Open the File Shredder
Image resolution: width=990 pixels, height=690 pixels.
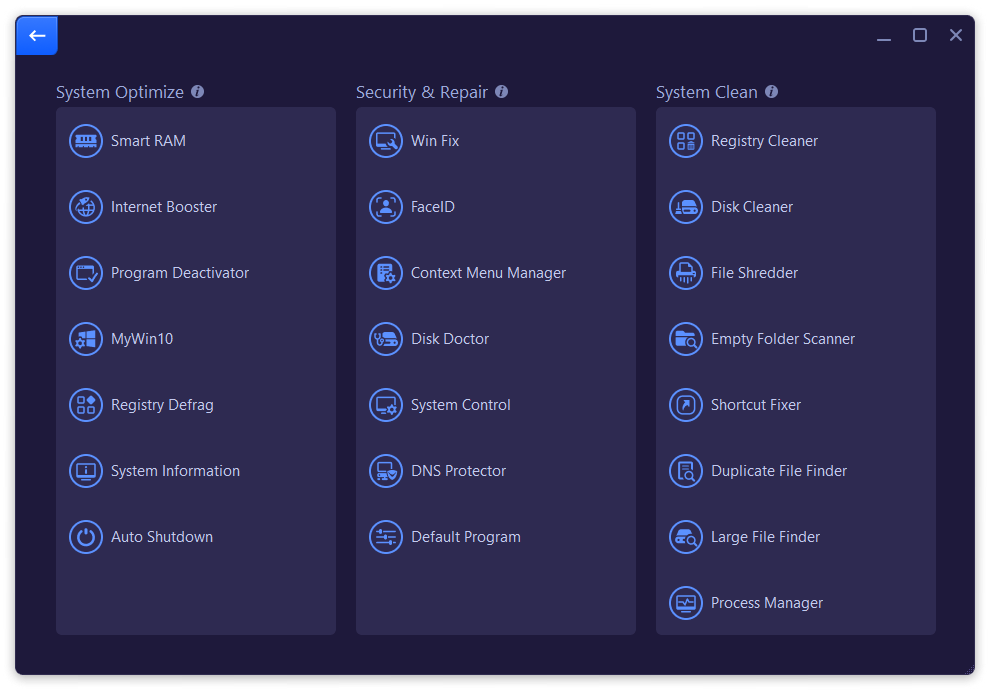tap(754, 273)
